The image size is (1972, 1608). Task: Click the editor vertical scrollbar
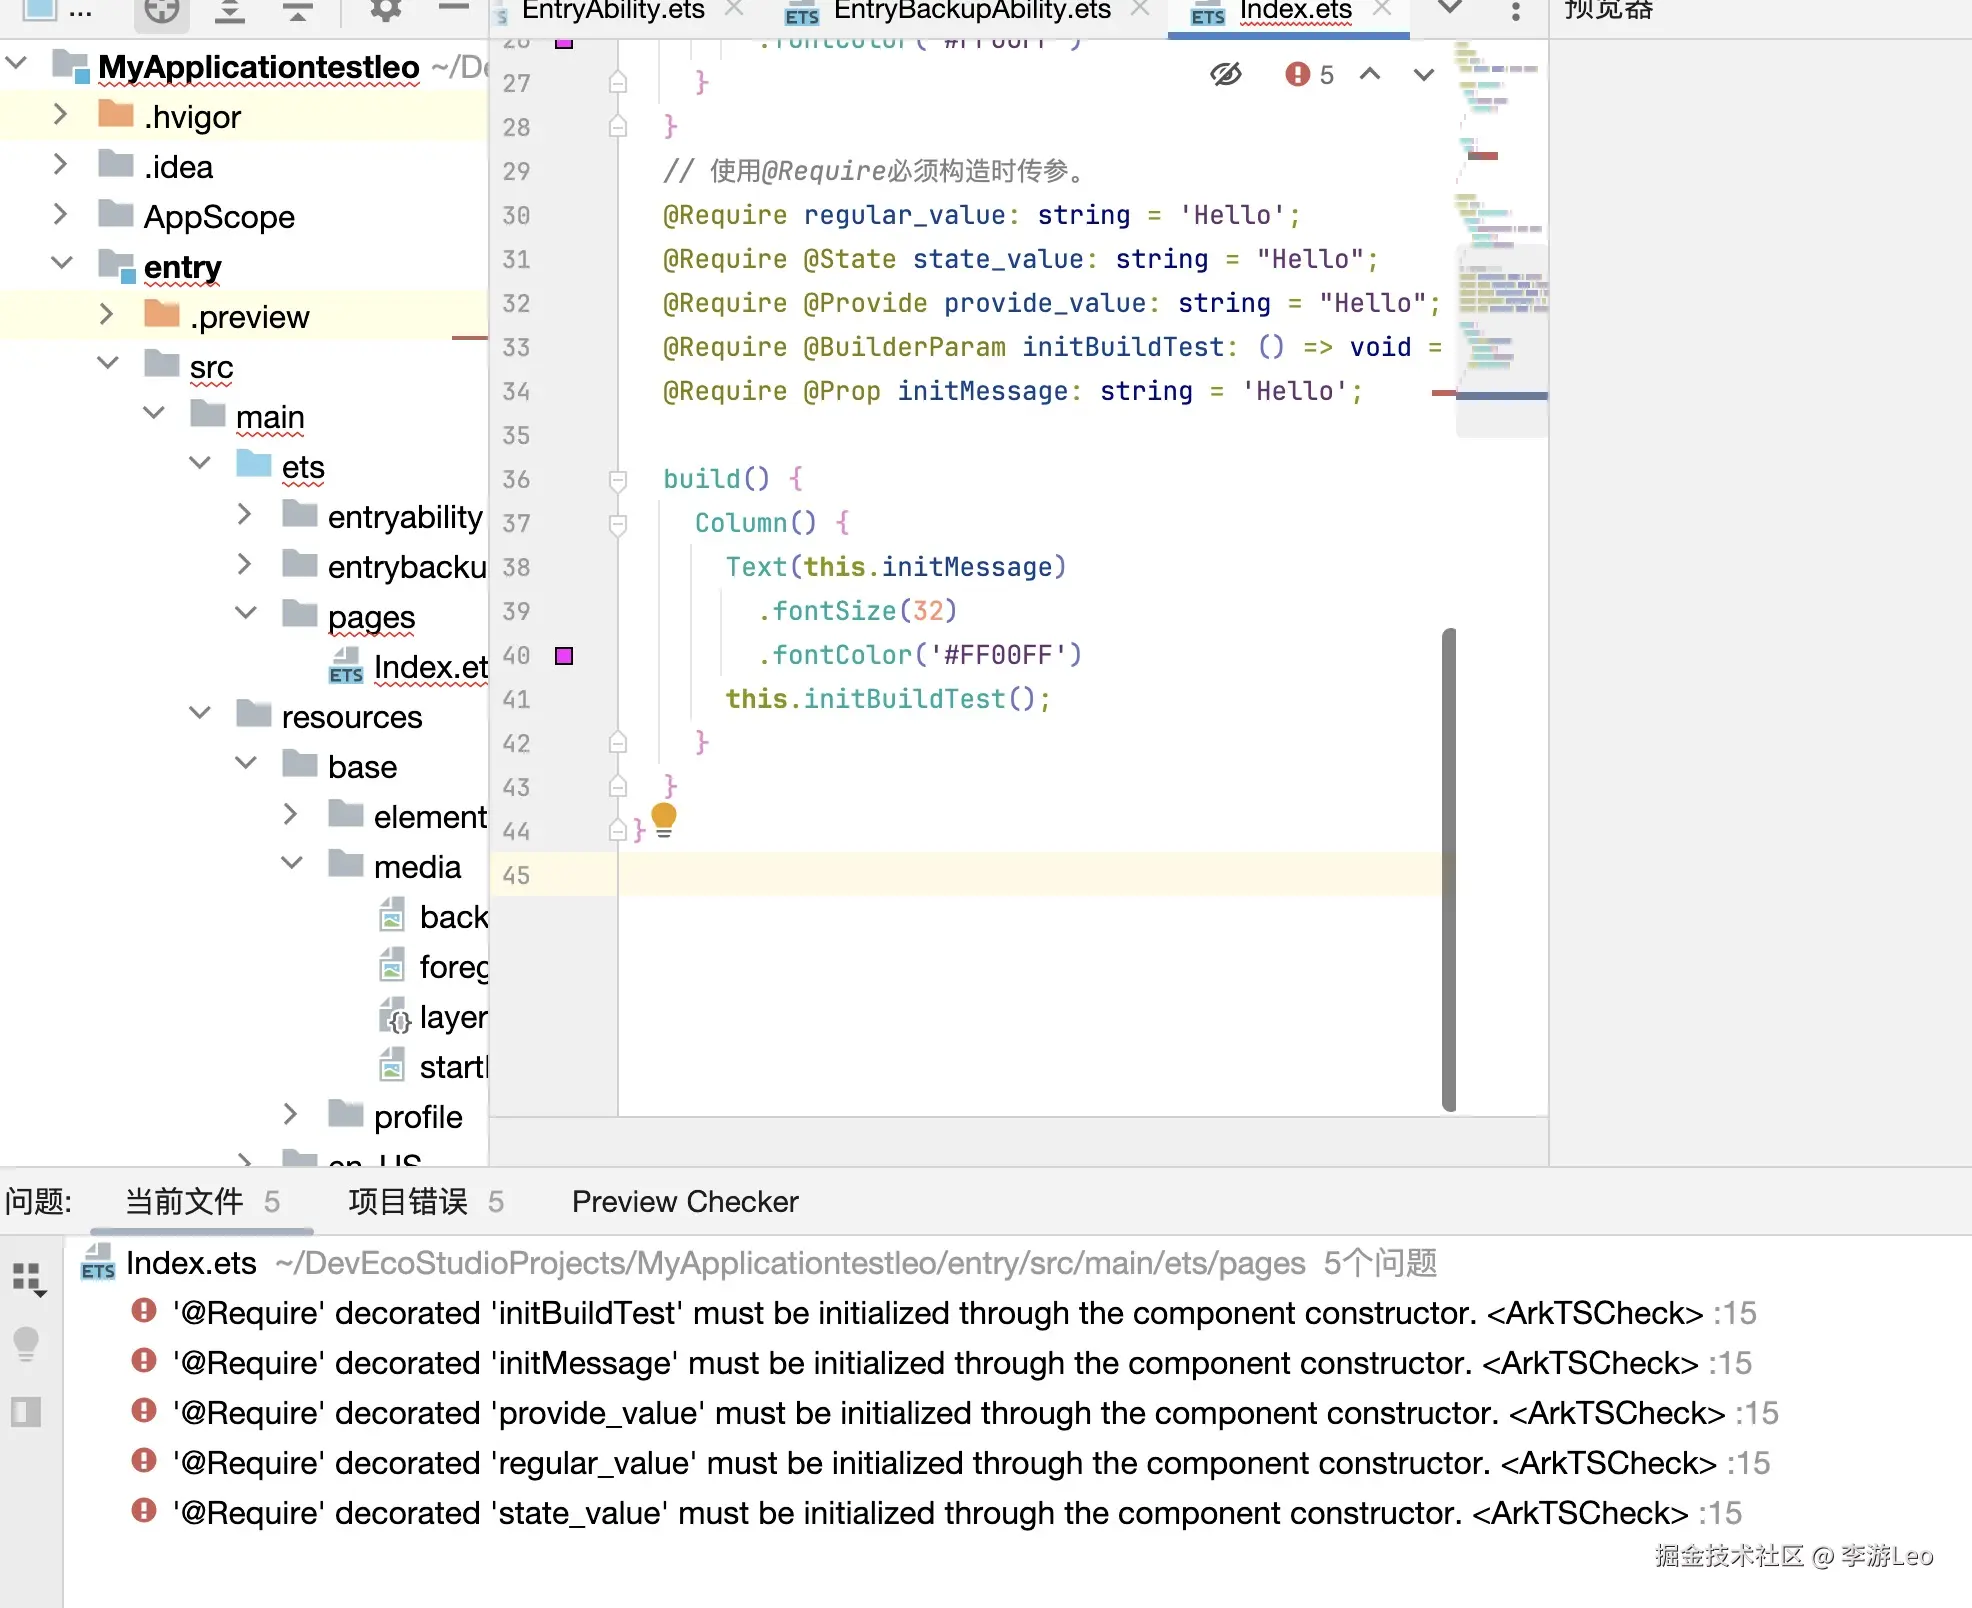click(1448, 868)
